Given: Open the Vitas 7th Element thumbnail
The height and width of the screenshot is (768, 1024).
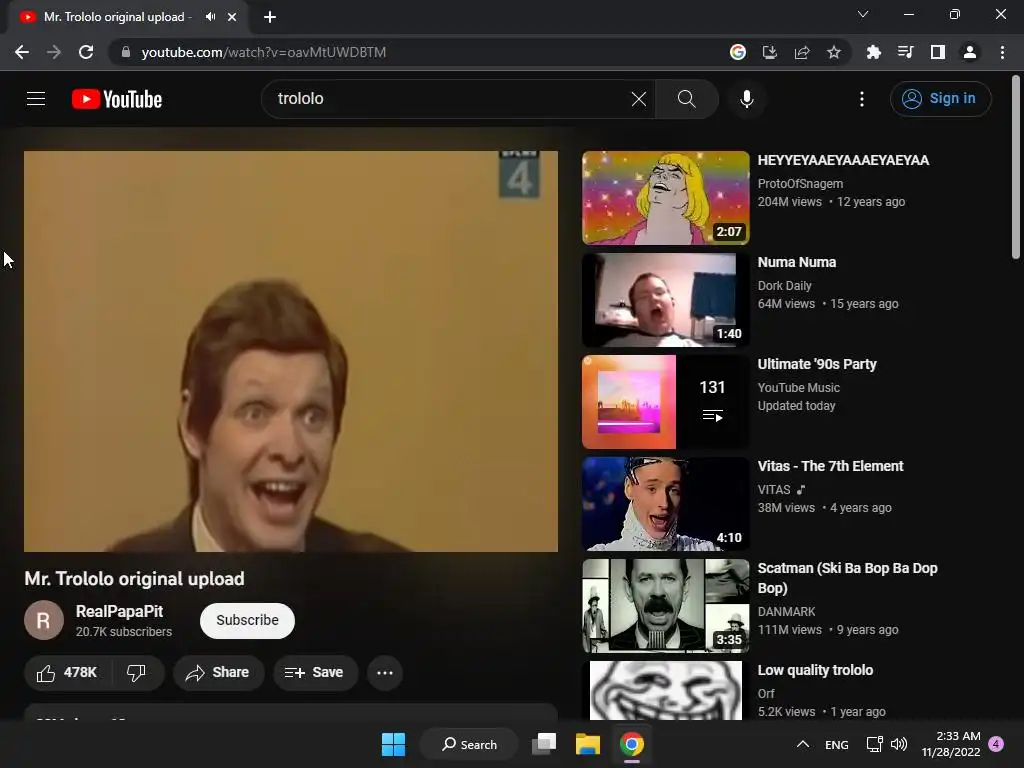Looking at the screenshot, I should pos(665,504).
